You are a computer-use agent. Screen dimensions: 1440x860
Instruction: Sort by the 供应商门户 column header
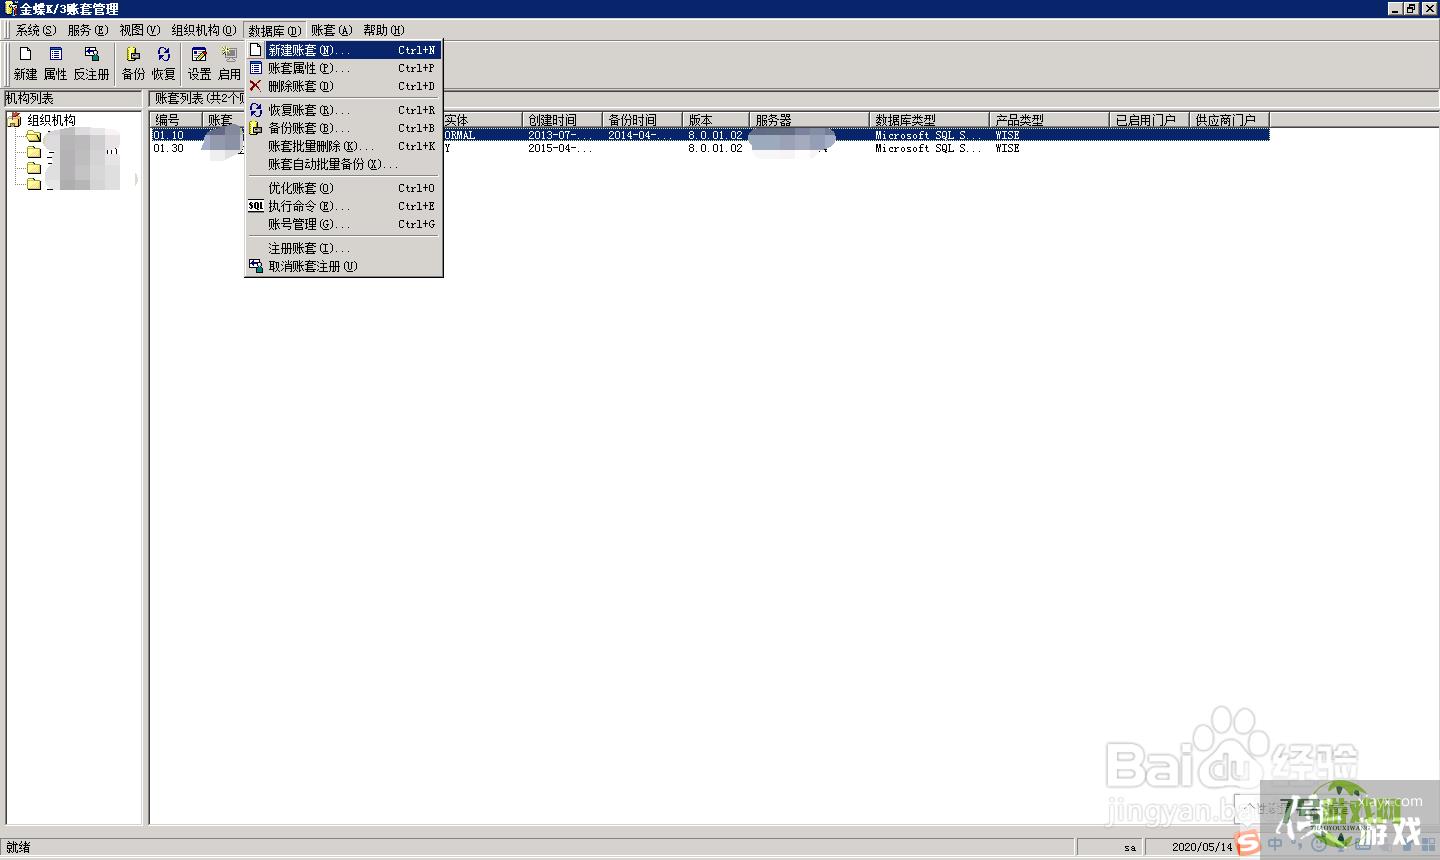point(1229,120)
